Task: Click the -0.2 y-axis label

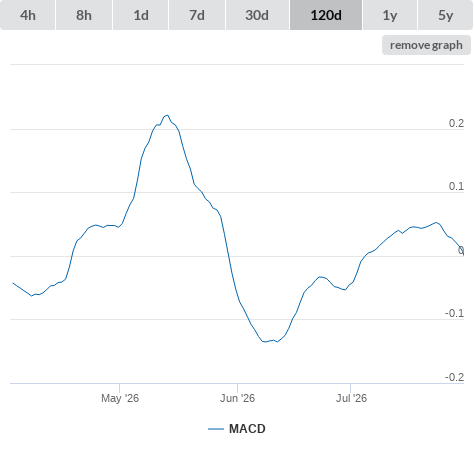Action: click(454, 377)
